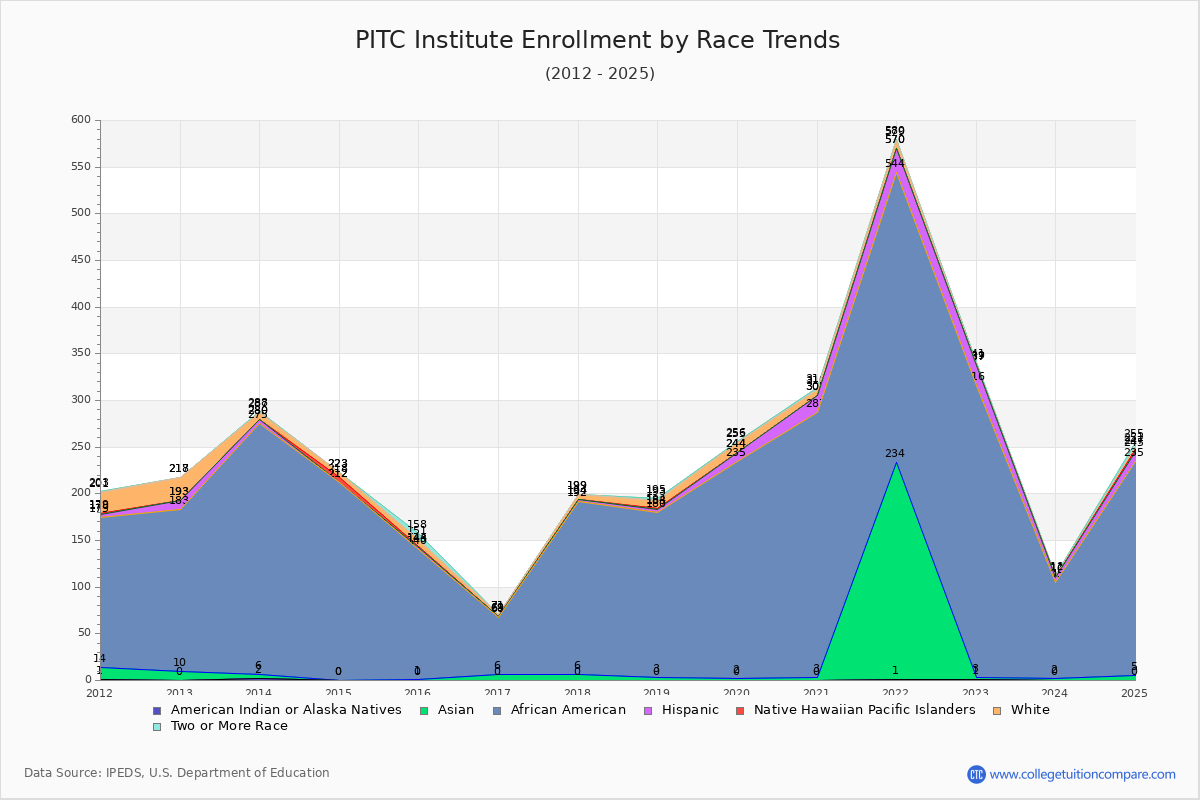Toggle Hispanic series legend item
The width and height of the screenshot is (1200, 800).
[682, 710]
